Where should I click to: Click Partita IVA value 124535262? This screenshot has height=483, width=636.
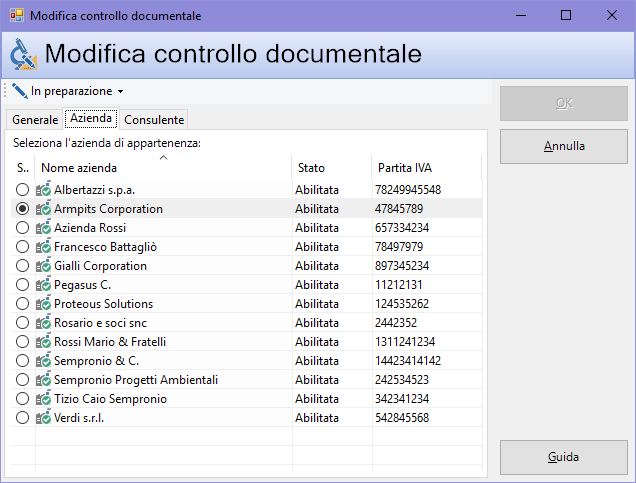click(402, 304)
